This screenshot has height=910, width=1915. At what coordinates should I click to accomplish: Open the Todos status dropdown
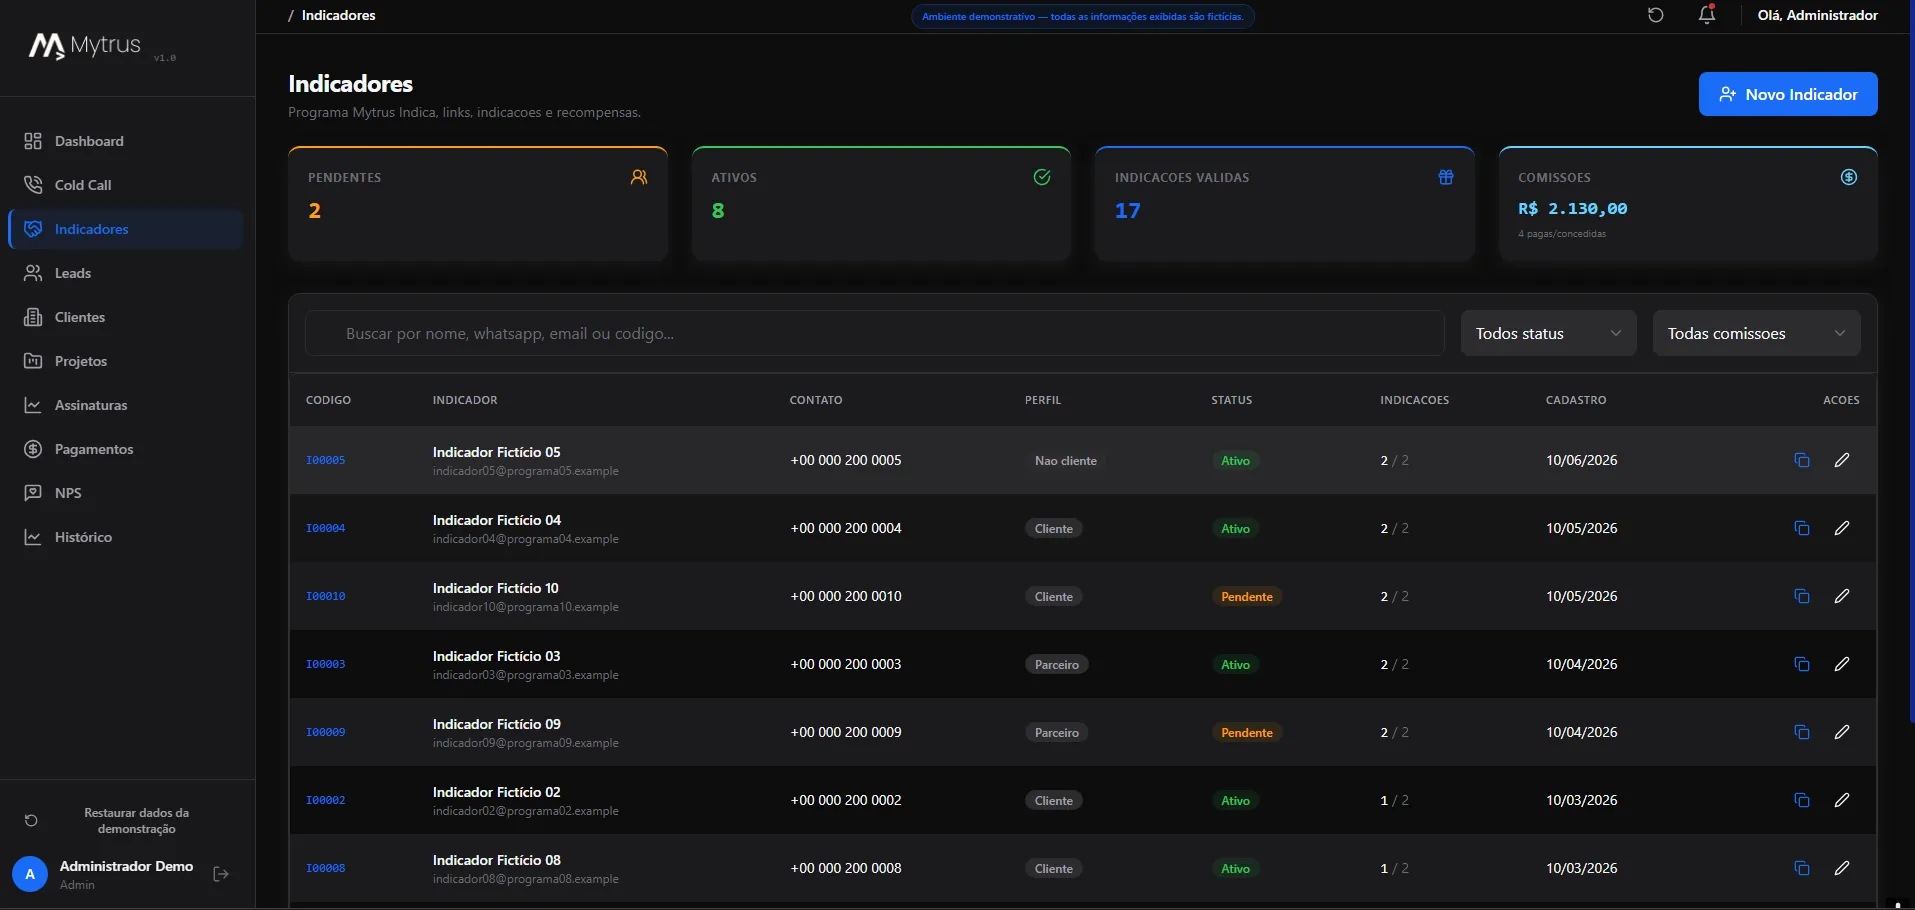click(1548, 333)
